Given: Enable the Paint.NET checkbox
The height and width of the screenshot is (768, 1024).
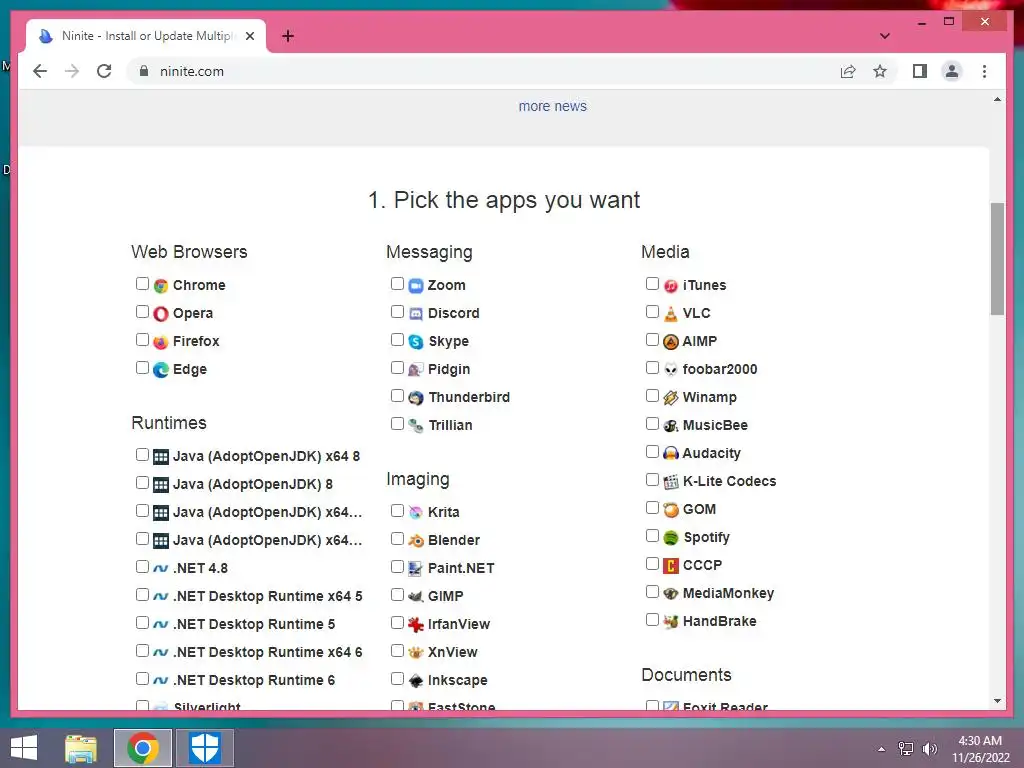Looking at the screenshot, I should pos(397,566).
